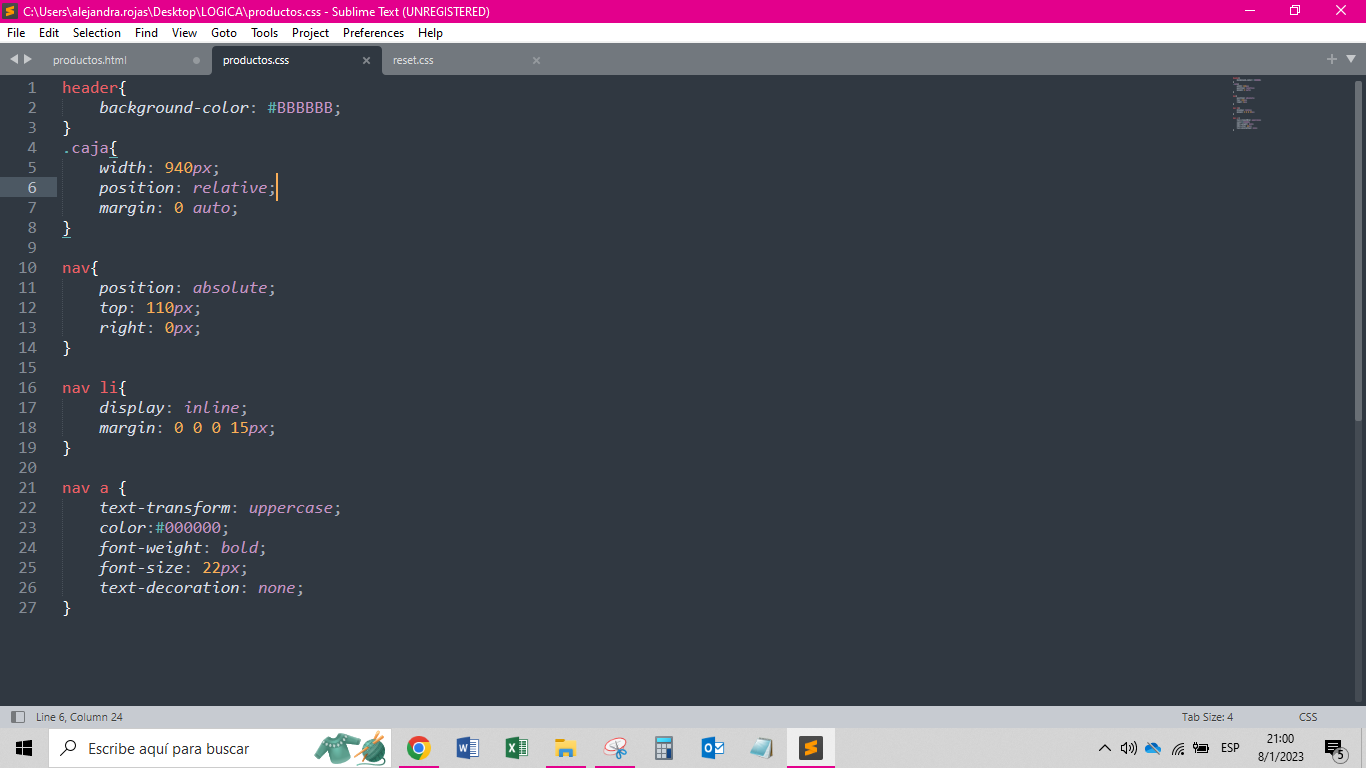Show hidden system tray icons
The height and width of the screenshot is (768, 1366).
pos(1104,748)
